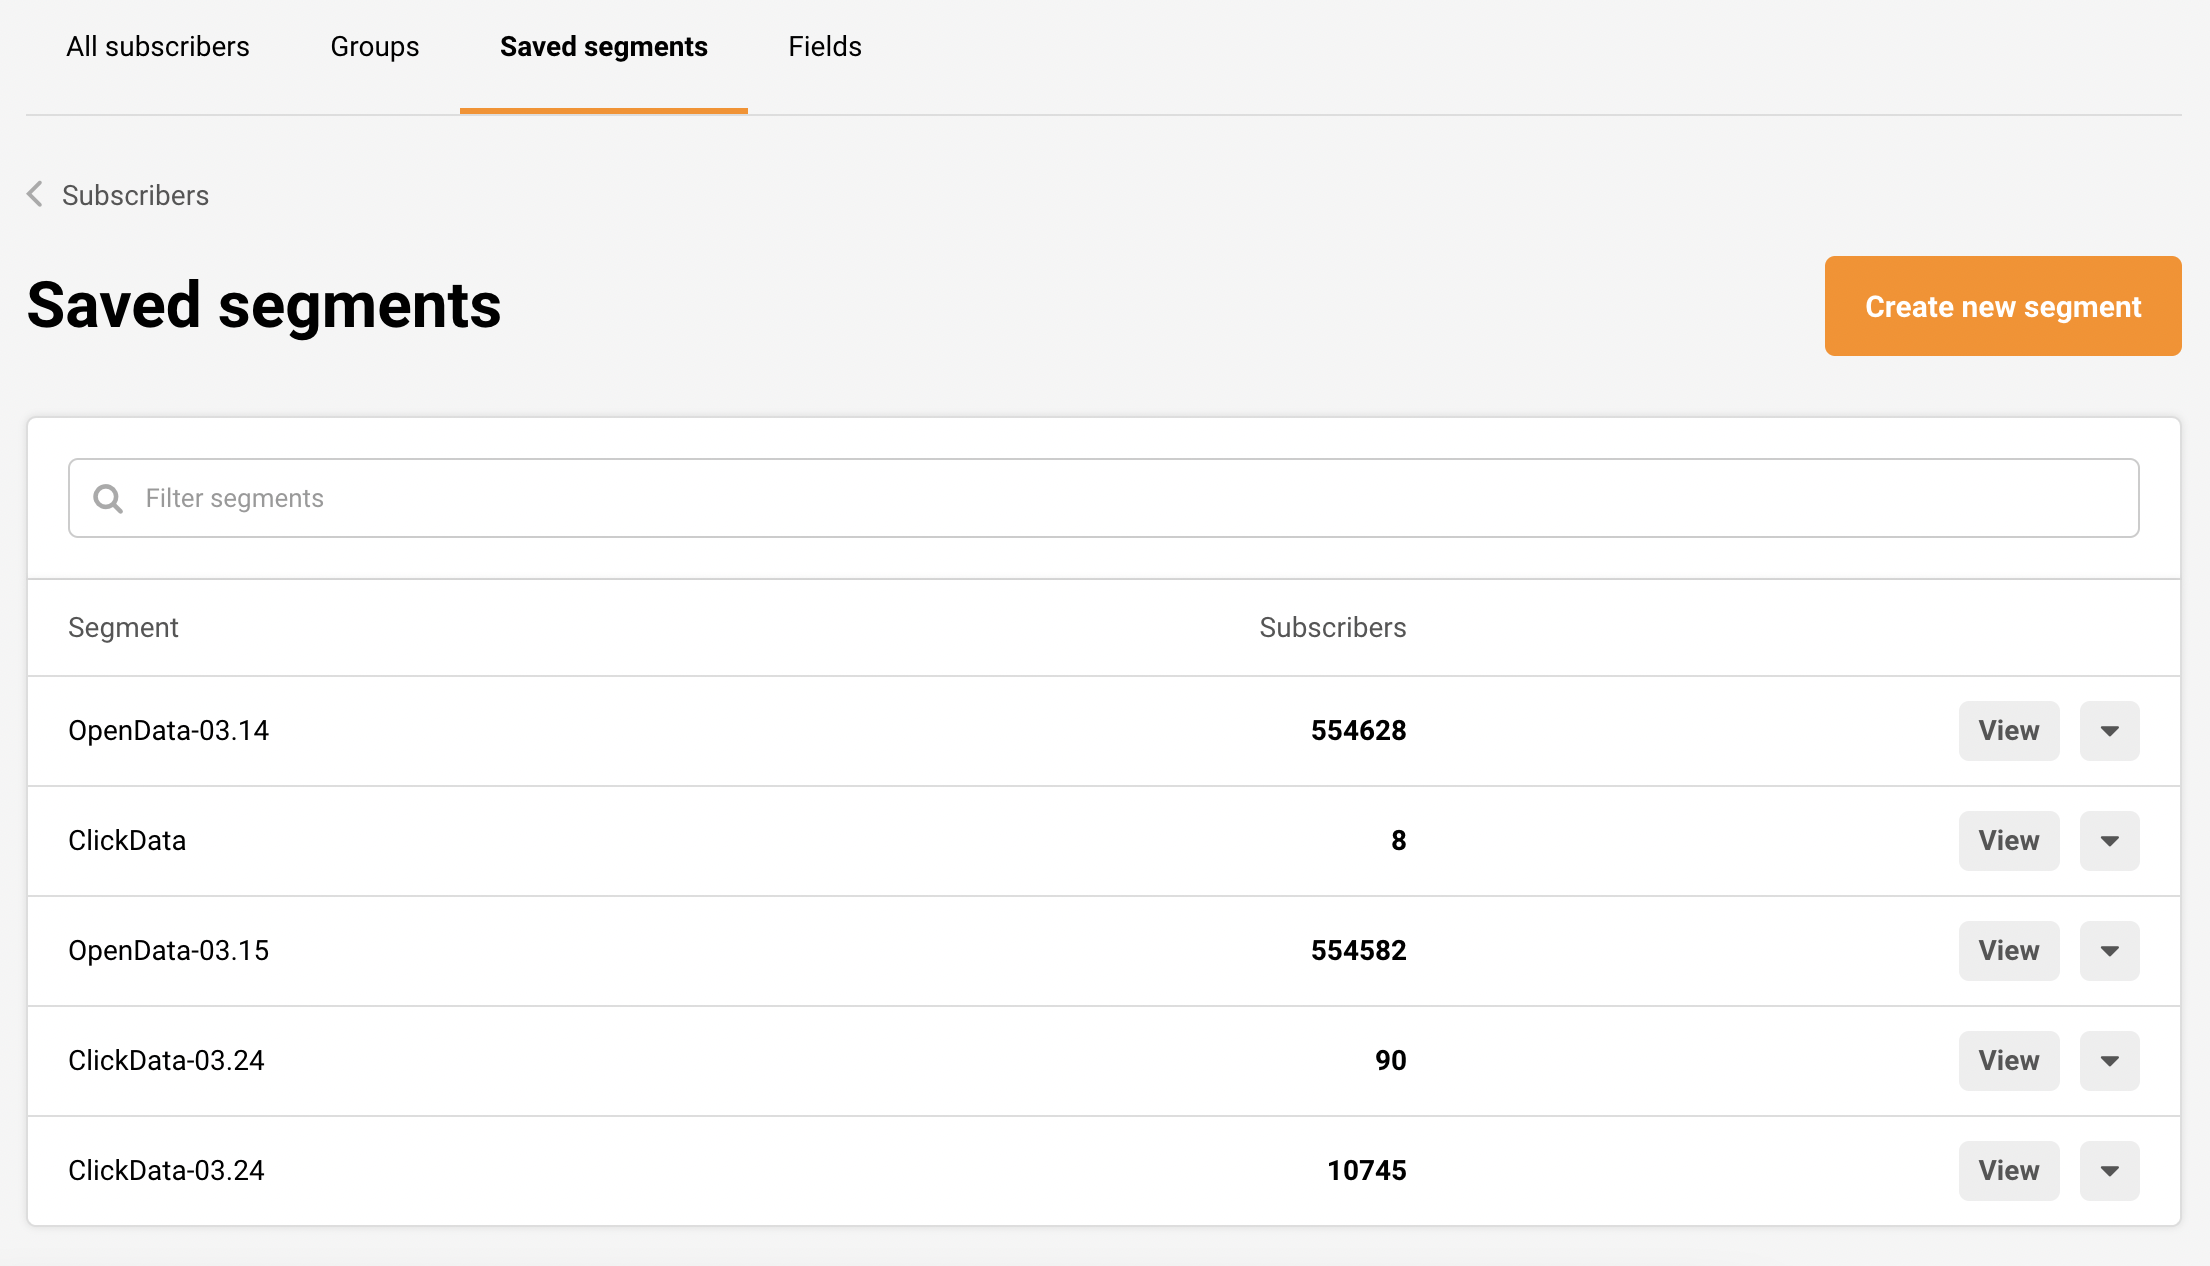The image size is (2210, 1266).
Task: Open dropdown arrow for OpenData-03.15 row
Action: coord(2109,951)
